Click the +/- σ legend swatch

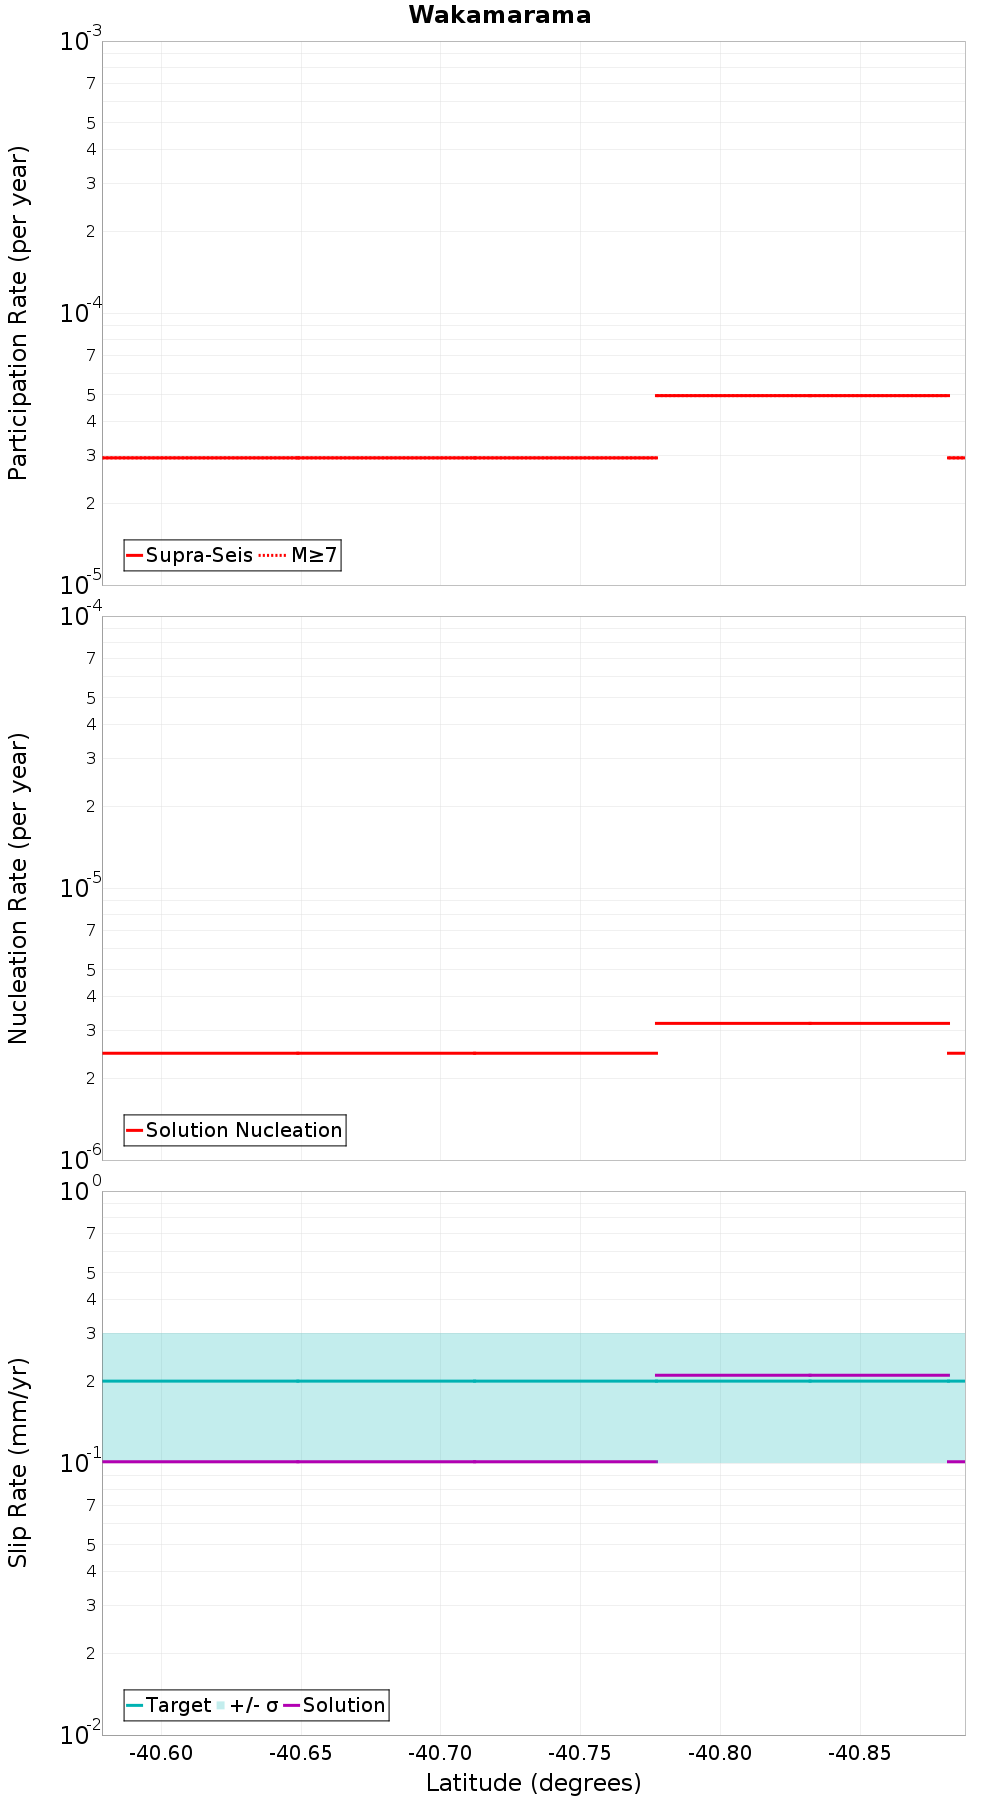point(221,1705)
